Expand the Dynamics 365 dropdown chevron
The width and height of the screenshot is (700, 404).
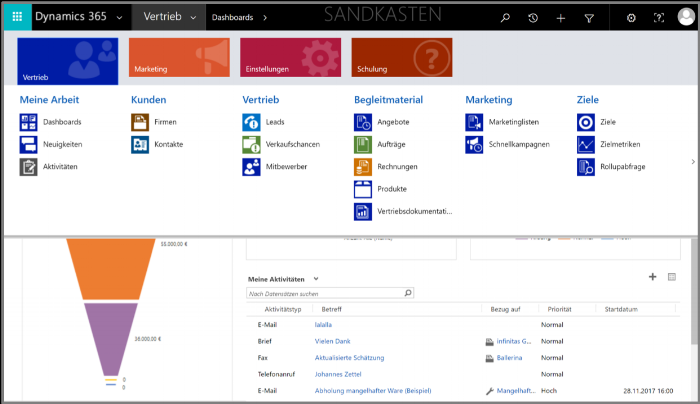coord(119,18)
